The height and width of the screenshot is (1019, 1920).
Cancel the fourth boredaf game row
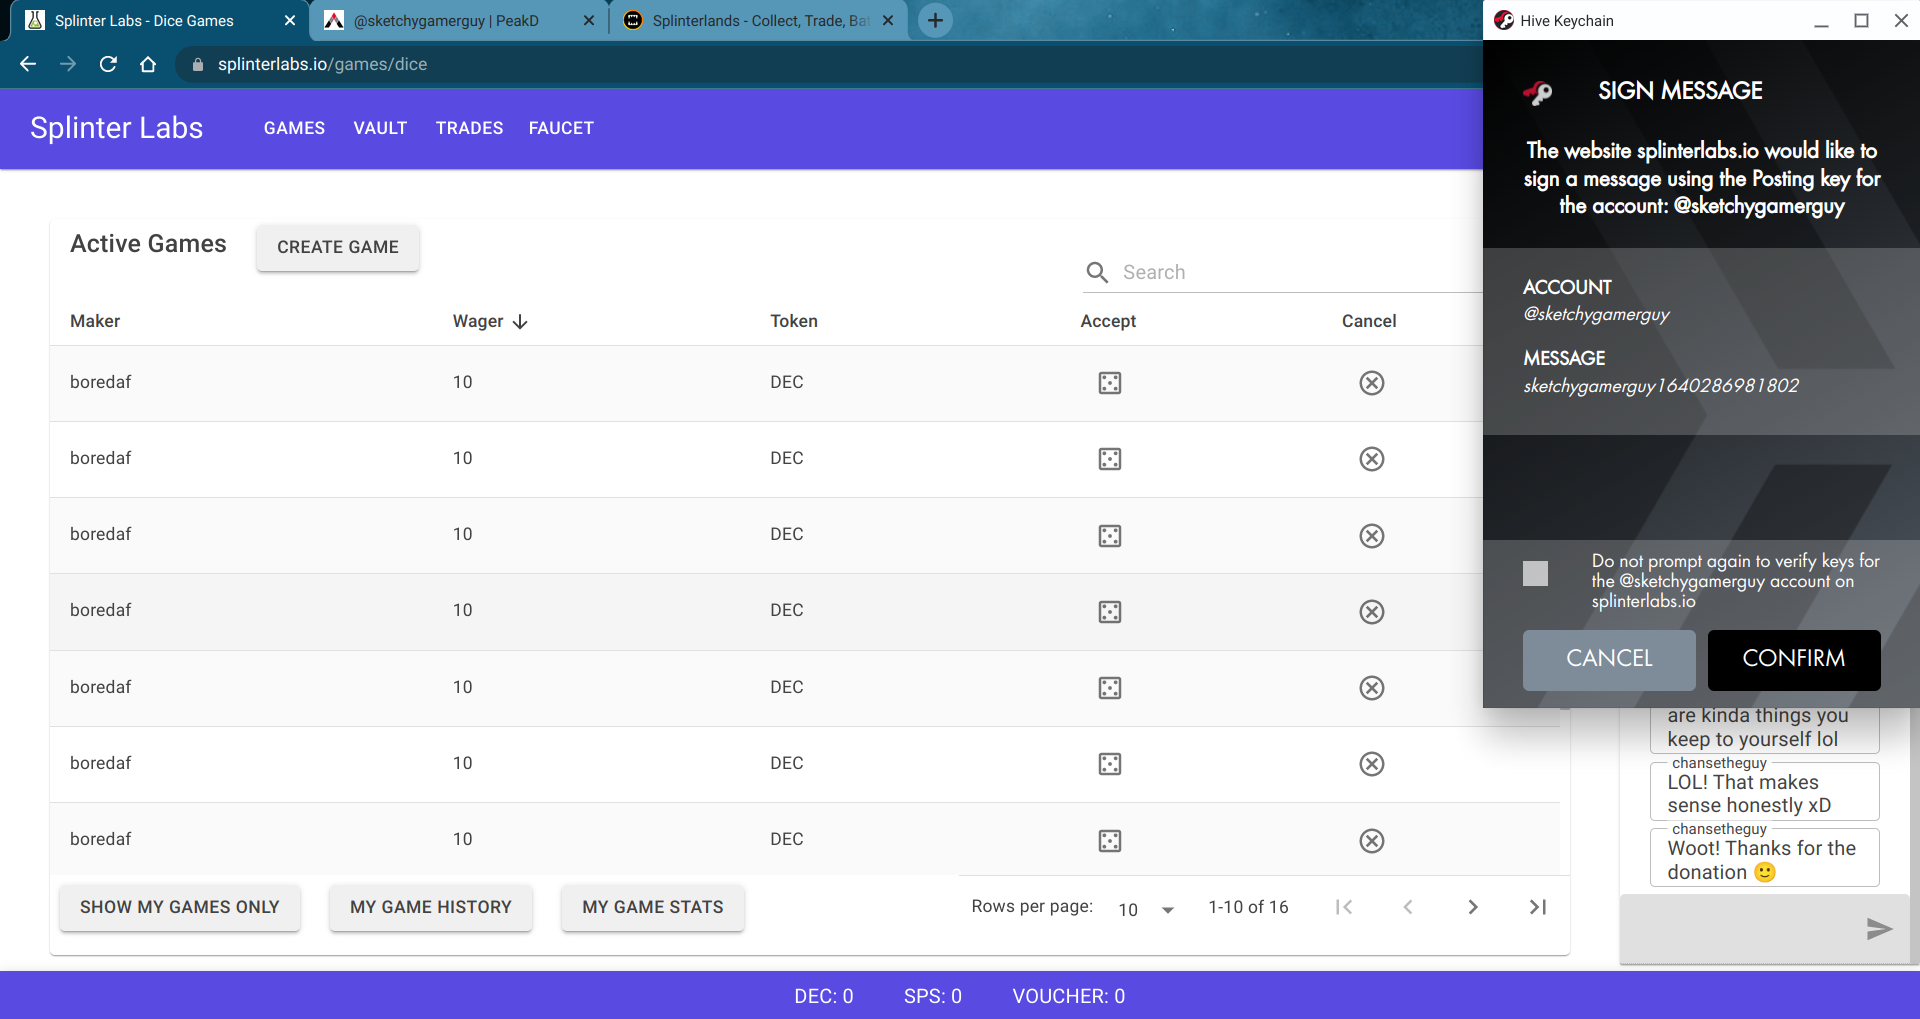click(x=1371, y=612)
